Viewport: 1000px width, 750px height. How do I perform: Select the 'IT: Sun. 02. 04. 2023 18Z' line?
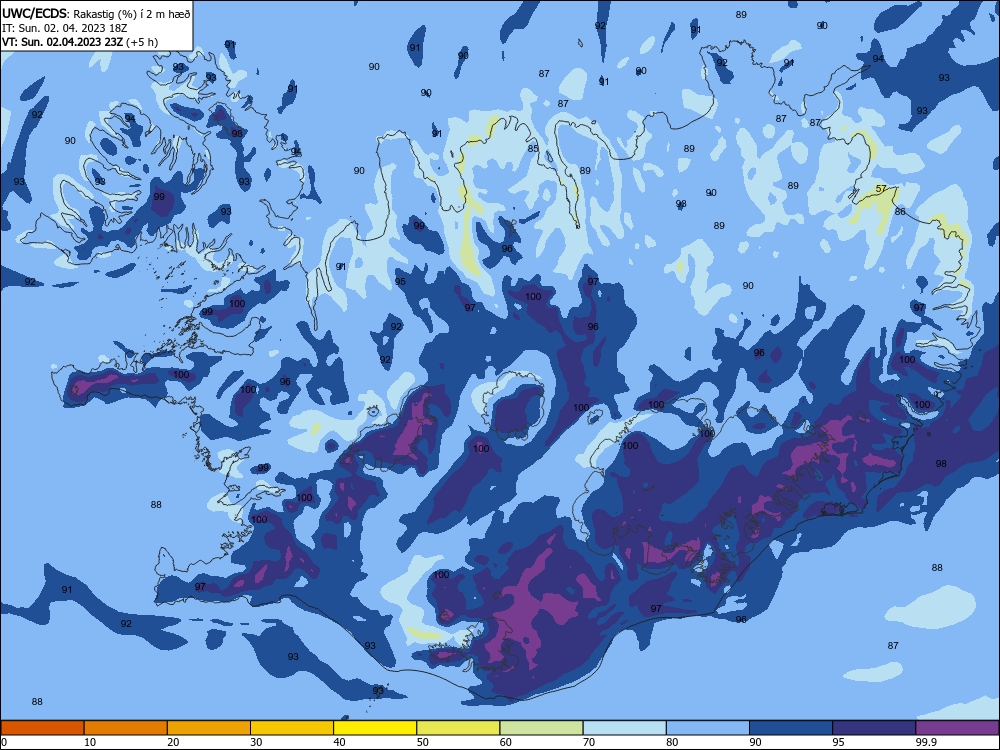coord(64,28)
